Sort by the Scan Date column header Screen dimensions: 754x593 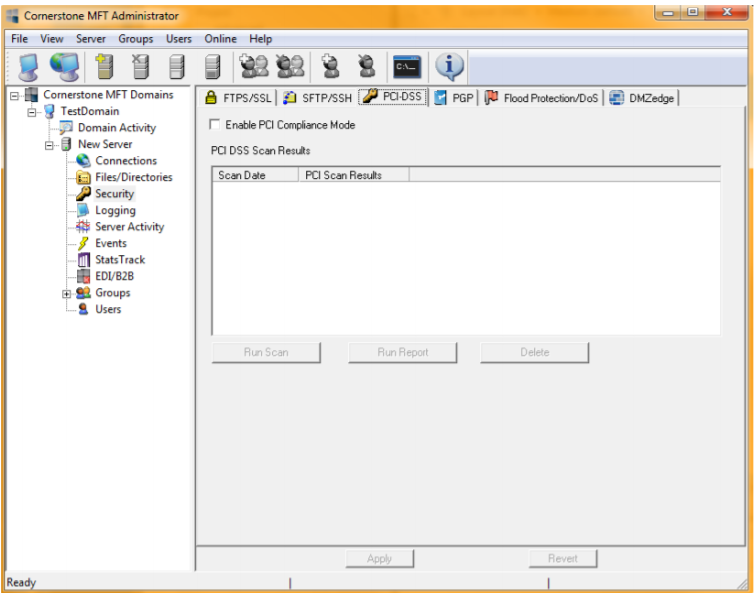[255, 175]
